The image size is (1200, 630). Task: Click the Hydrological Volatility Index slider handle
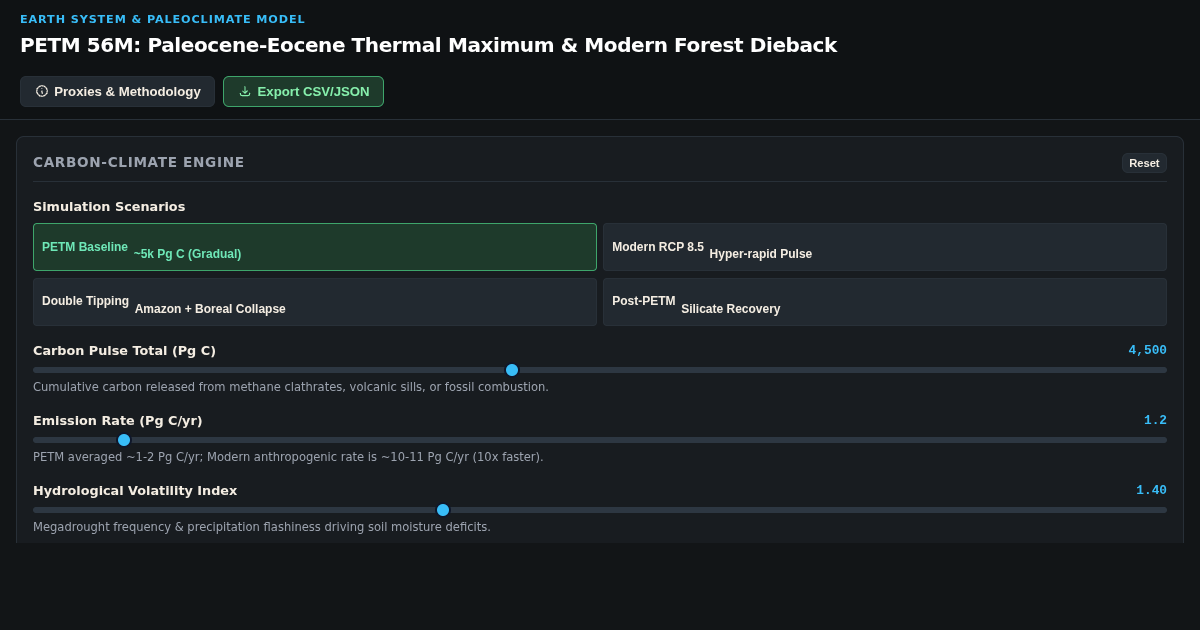pos(443,510)
